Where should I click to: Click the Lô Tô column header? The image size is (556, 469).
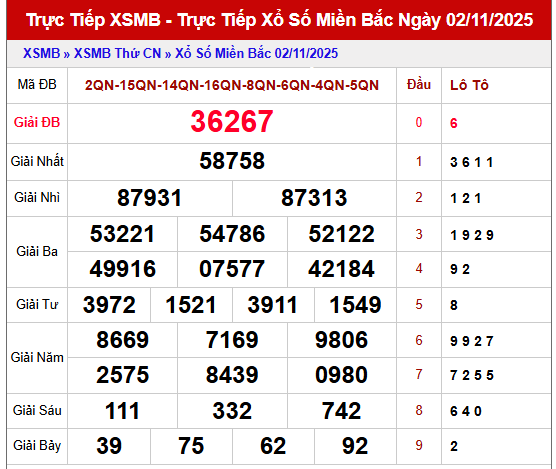pyautogui.click(x=469, y=85)
